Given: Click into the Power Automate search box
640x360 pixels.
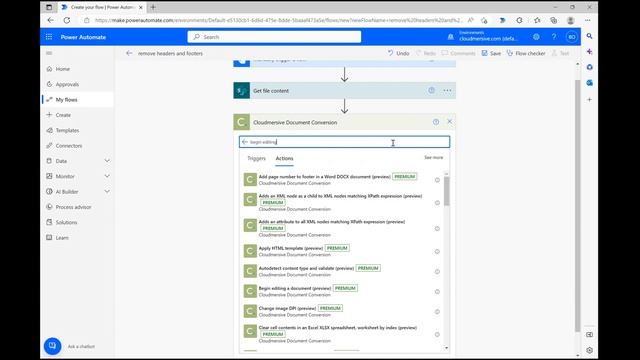Looking at the screenshot, I should [x=274, y=37].
